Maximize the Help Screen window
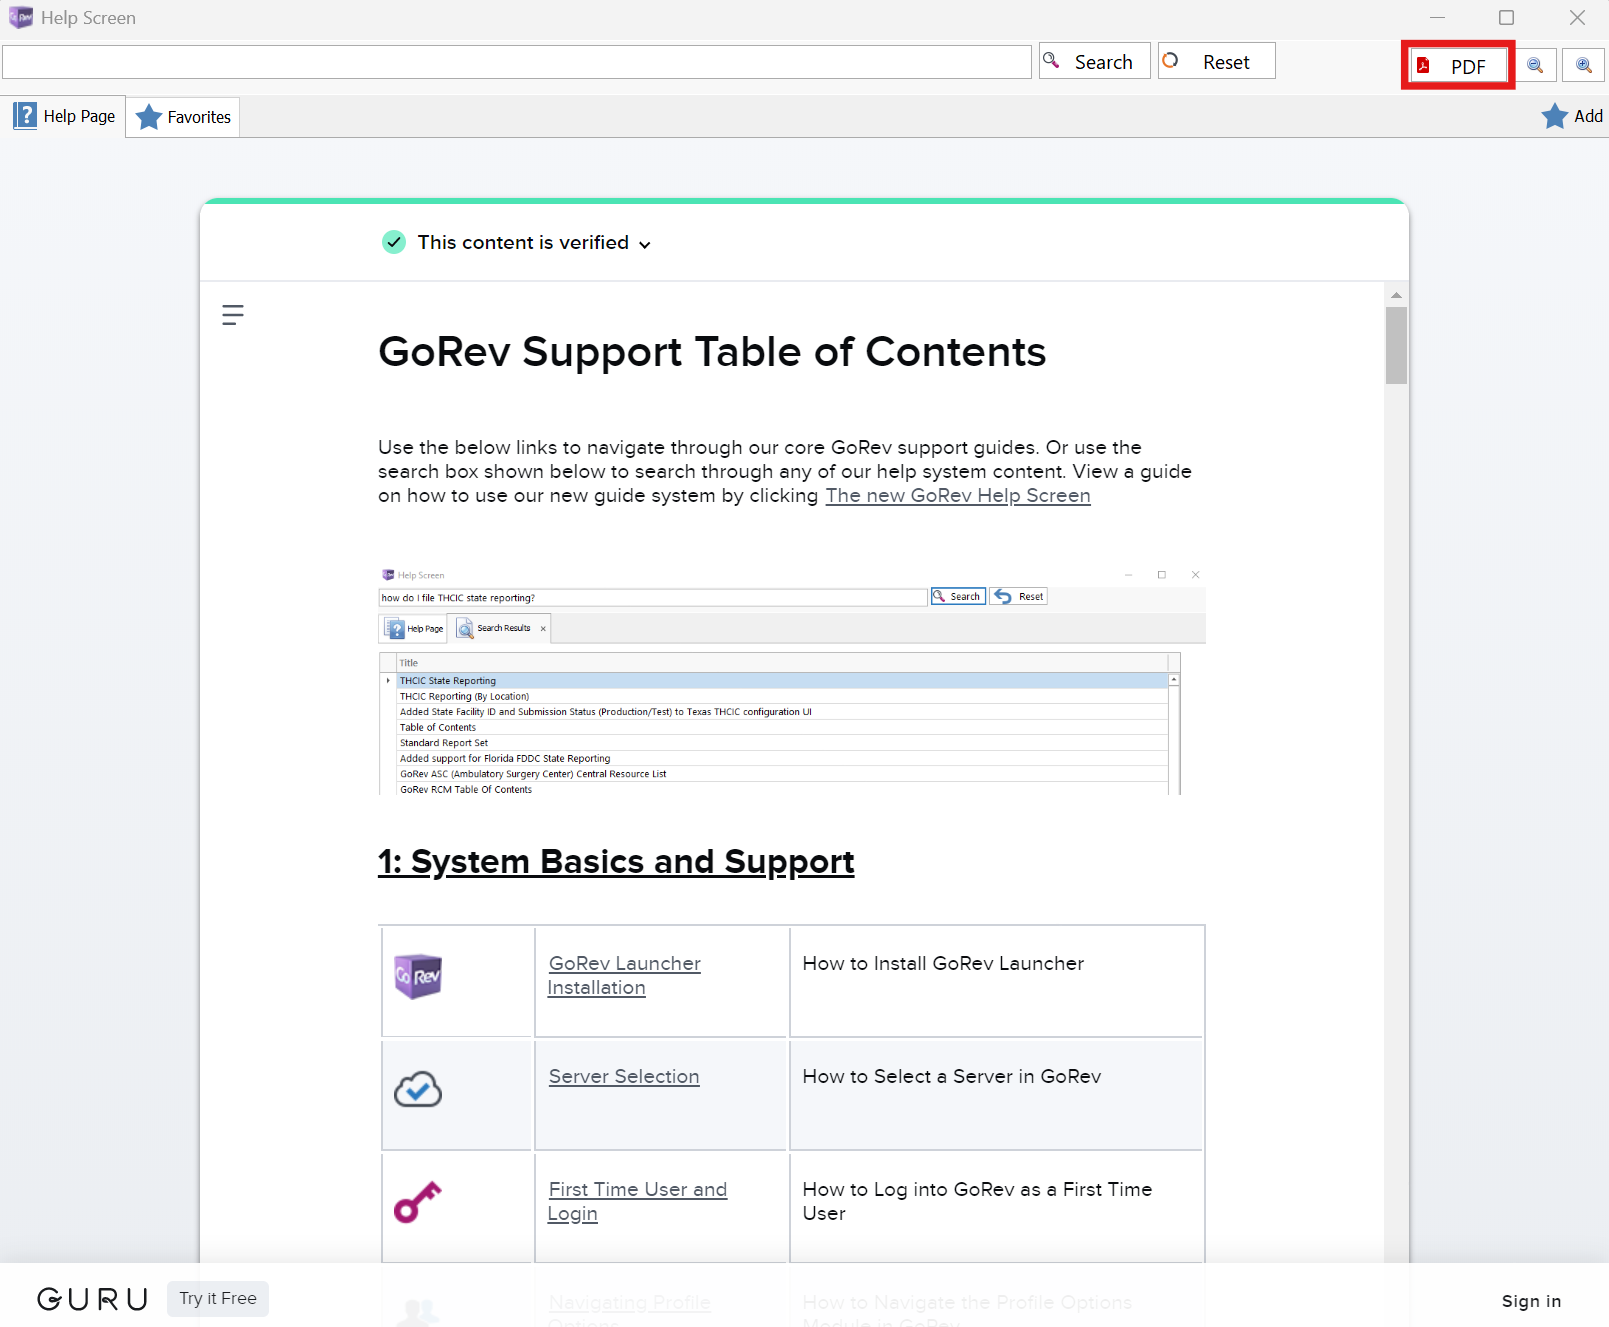Viewport: 1609px width, 1327px height. pyautogui.click(x=1506, y=18)
